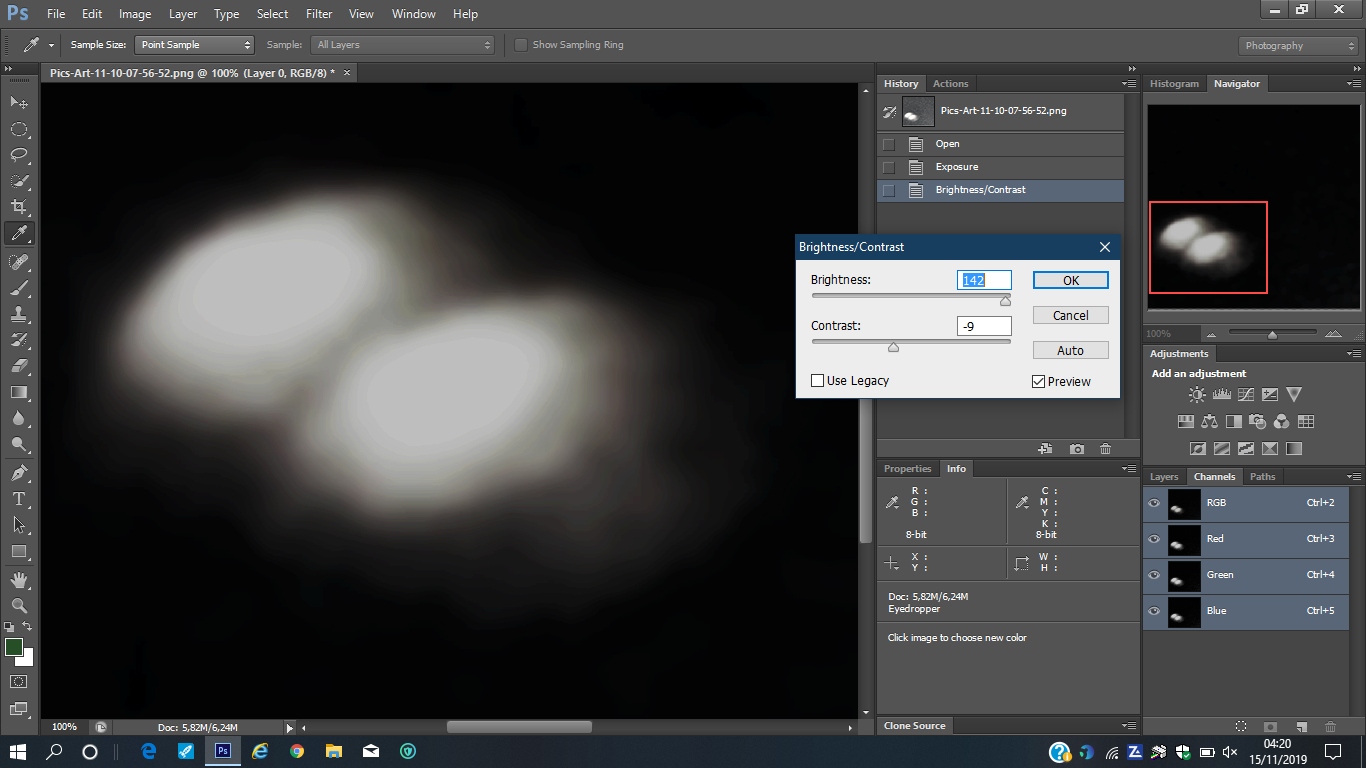Screen dimensions: 1366x768
Task: Select the Lasso tool
Action: point(19,155)
